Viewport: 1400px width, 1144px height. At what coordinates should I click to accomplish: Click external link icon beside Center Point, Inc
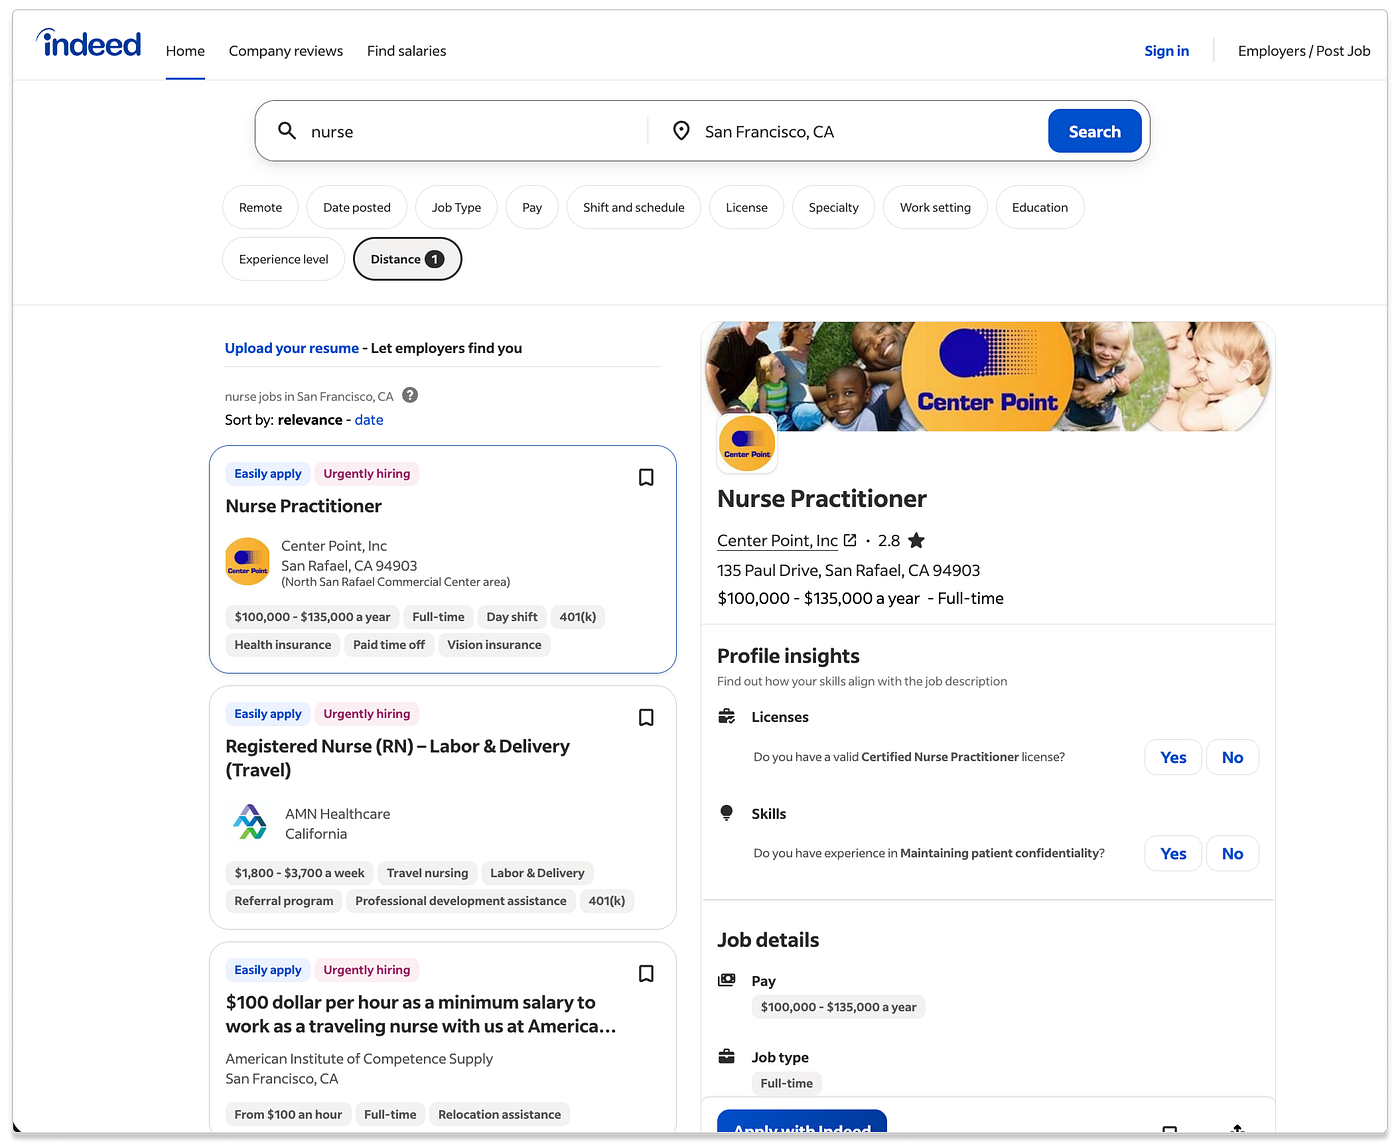pyautogui.click(x=850, y=540)
